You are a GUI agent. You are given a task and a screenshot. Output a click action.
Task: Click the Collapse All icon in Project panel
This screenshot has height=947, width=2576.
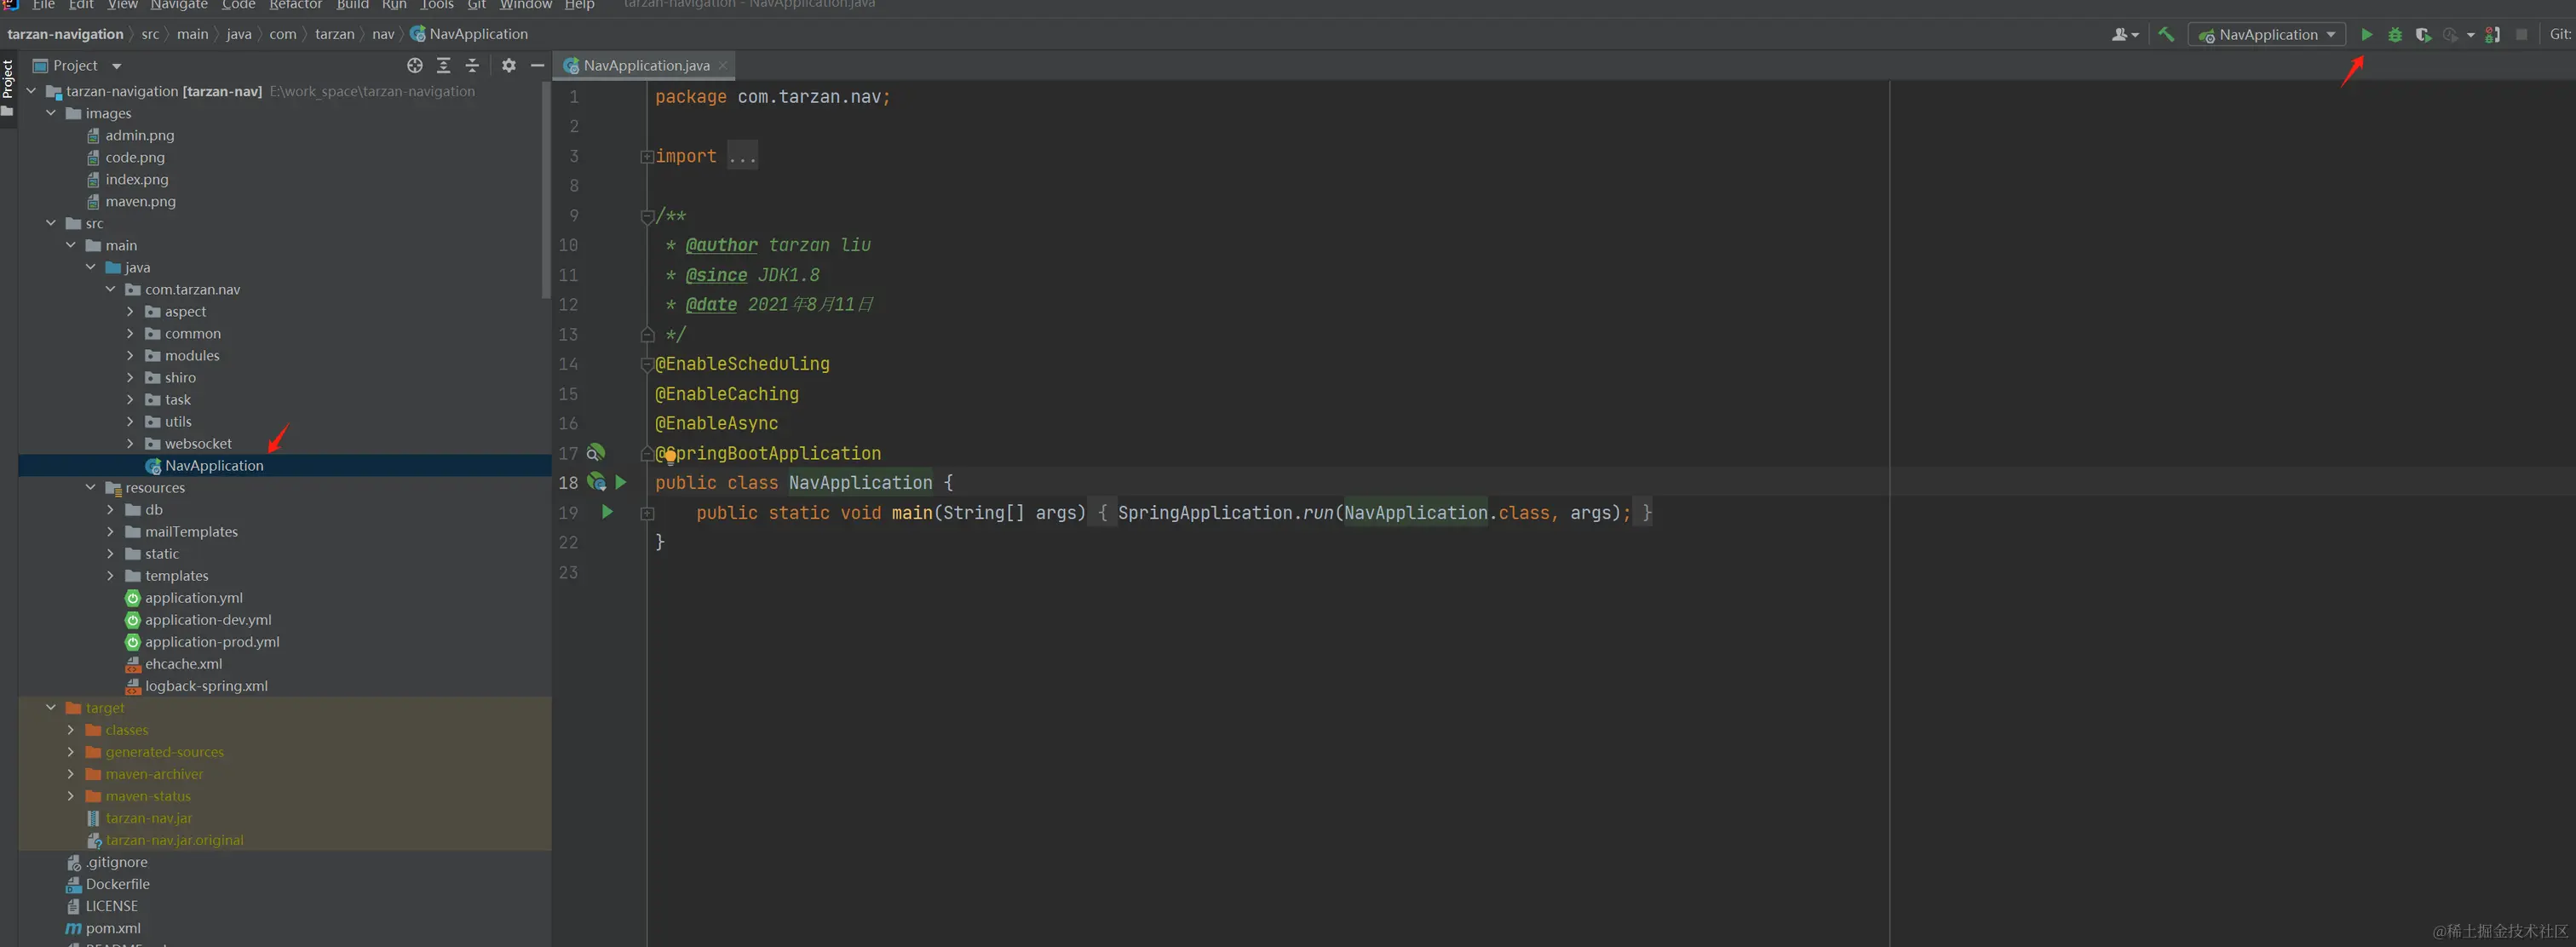(x=472, y=65)
